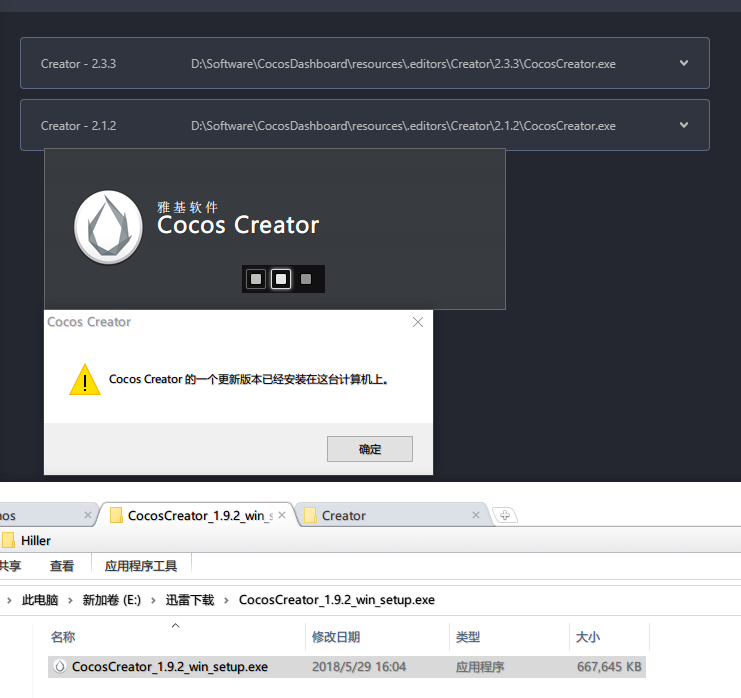Open a new tab with plus button

point(505,515)
